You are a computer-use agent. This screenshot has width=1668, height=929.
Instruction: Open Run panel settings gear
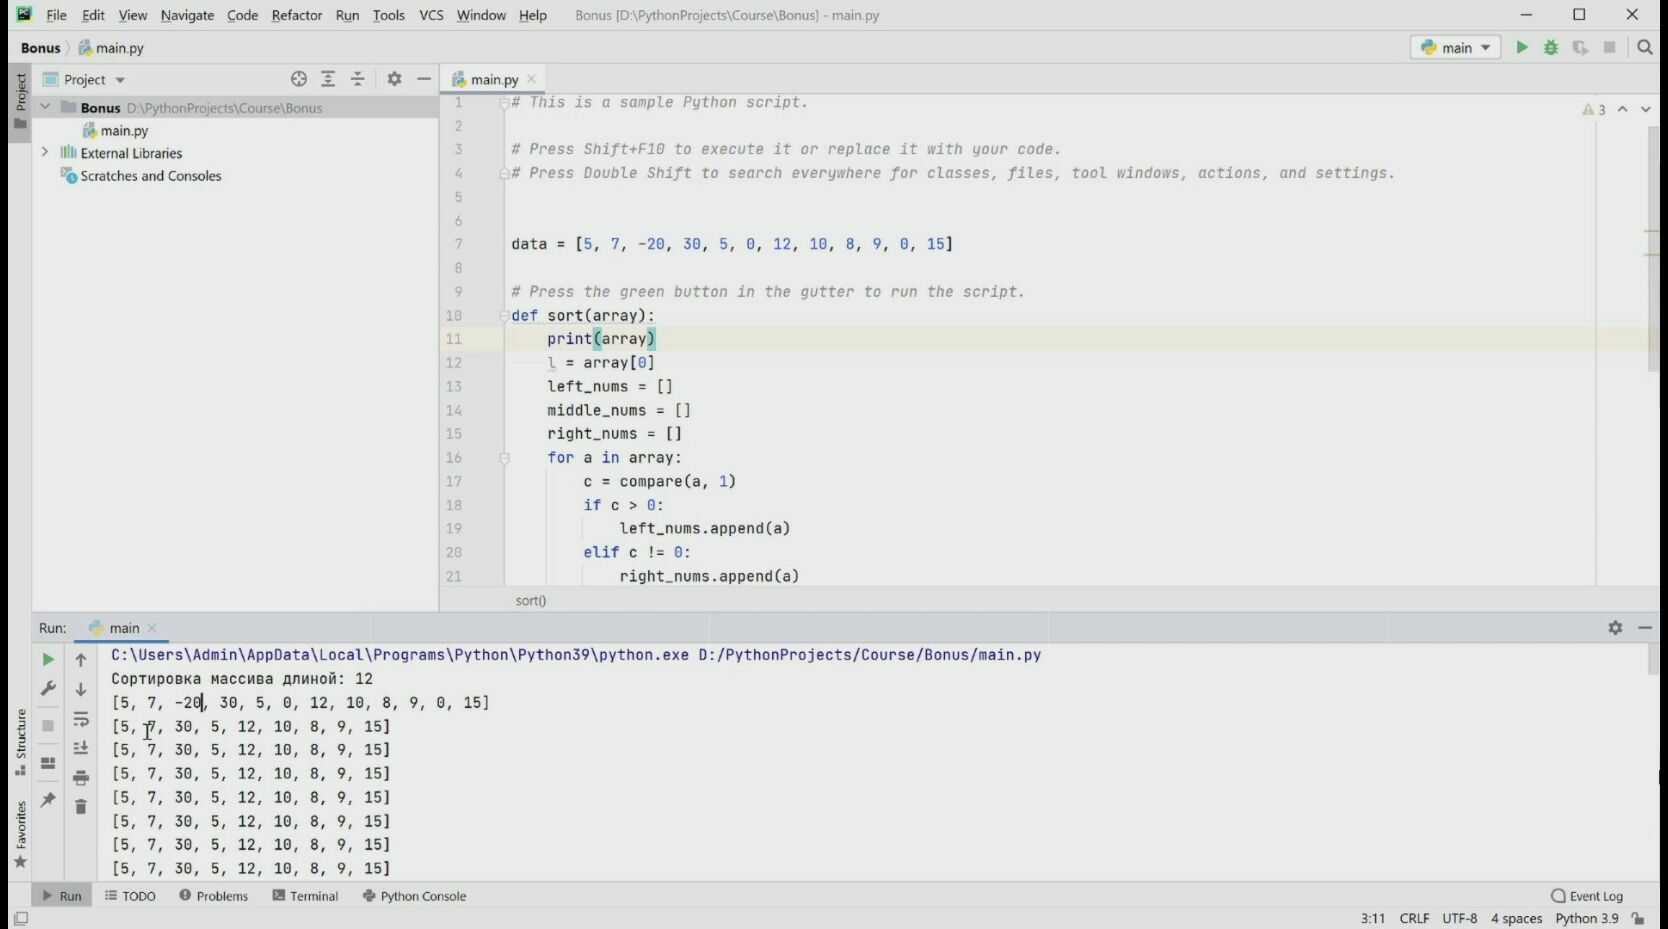click(x=1615, y=628)
